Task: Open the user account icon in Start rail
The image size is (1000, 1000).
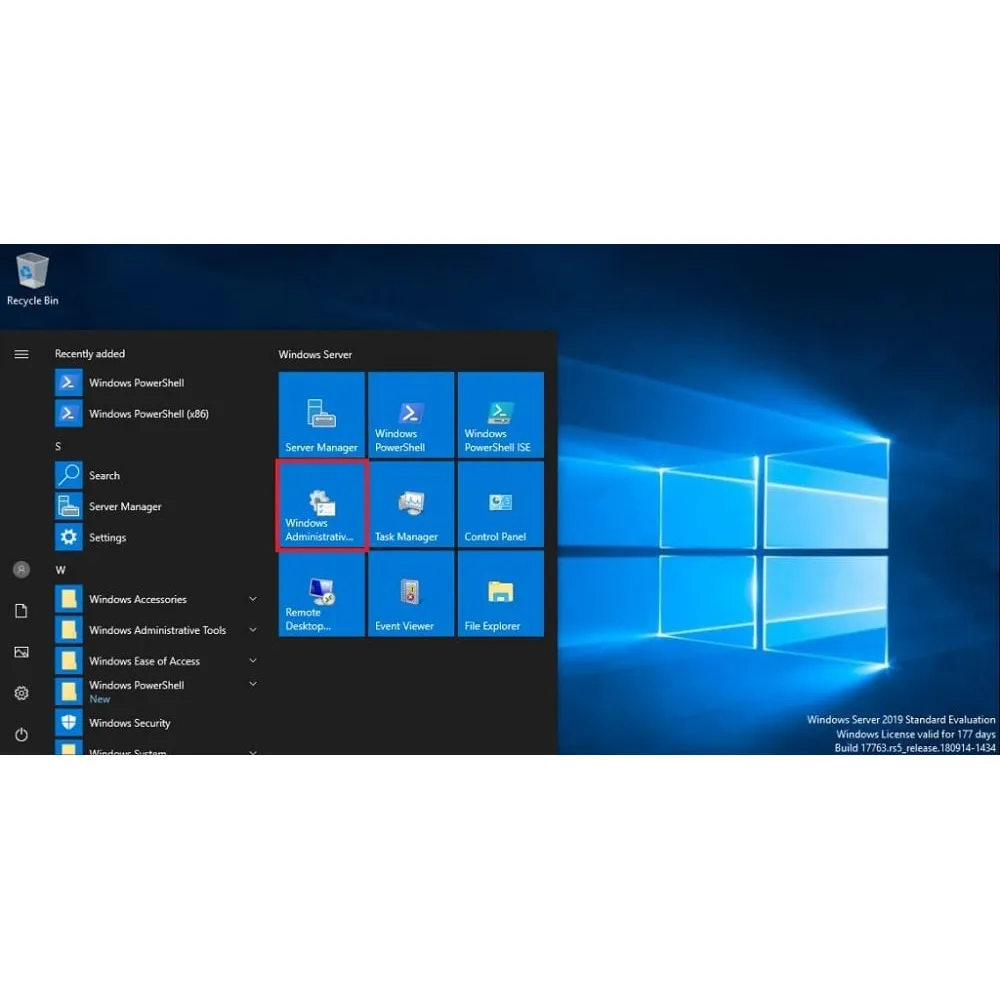Action: (x=21, y=570)
